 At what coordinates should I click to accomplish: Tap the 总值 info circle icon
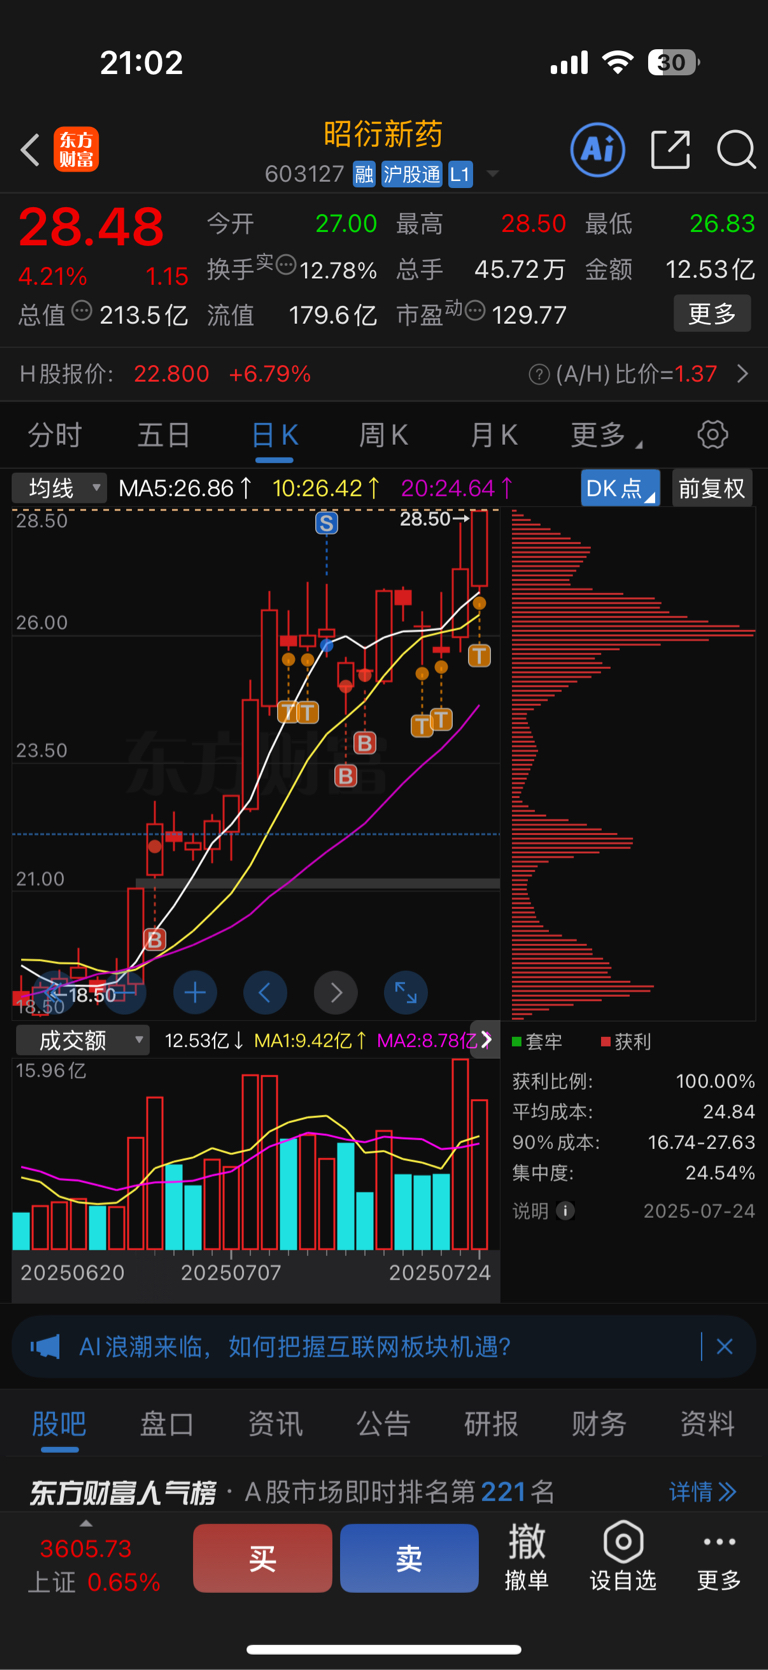click(x=82, y=311)
